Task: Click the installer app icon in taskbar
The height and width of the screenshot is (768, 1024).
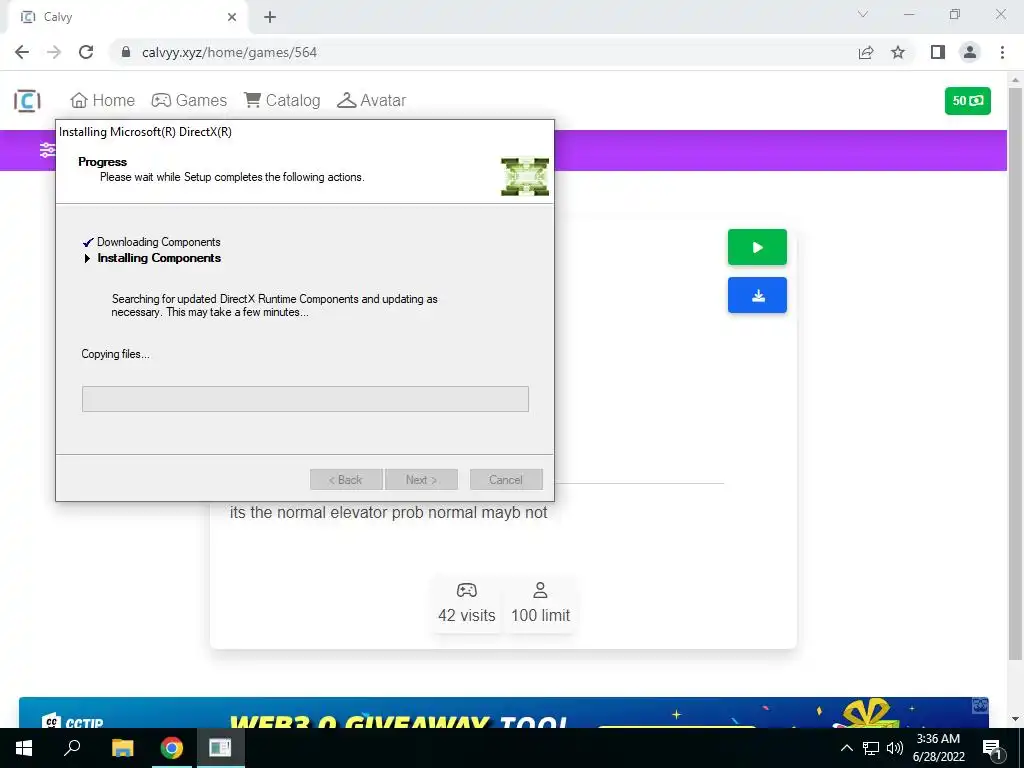Action: 220,748
